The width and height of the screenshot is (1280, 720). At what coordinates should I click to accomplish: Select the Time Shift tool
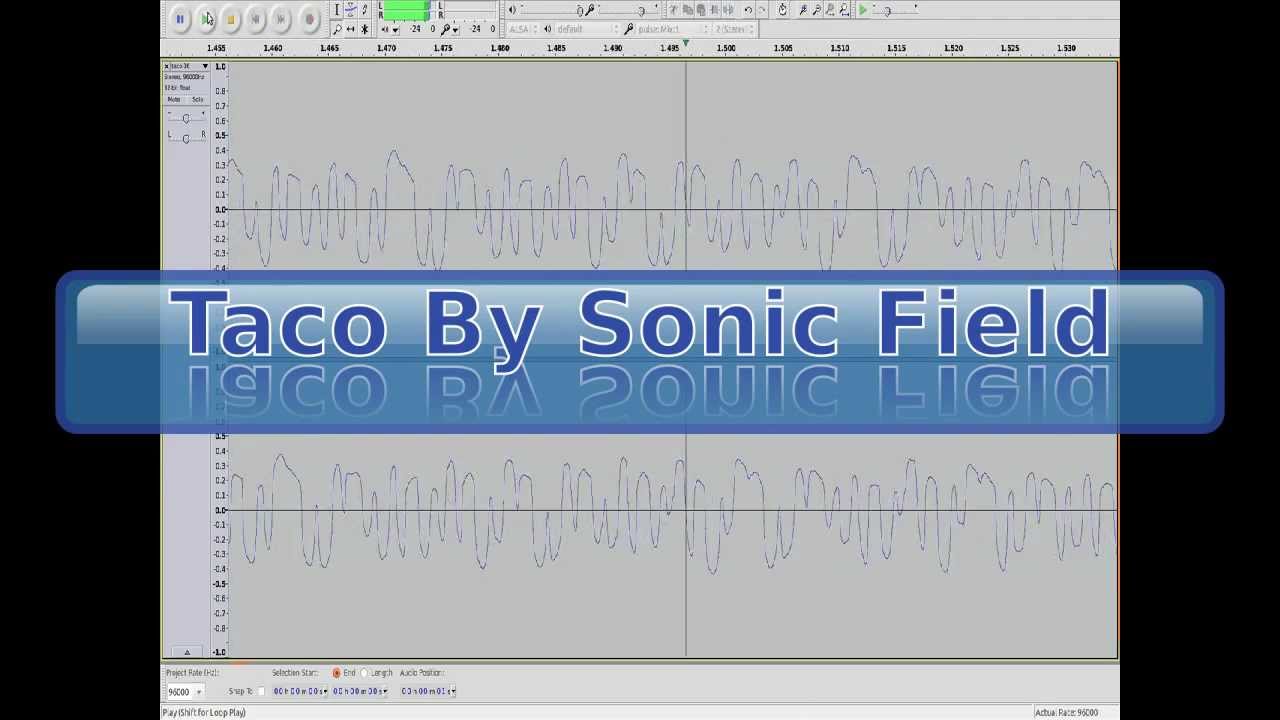pos(350,29)
